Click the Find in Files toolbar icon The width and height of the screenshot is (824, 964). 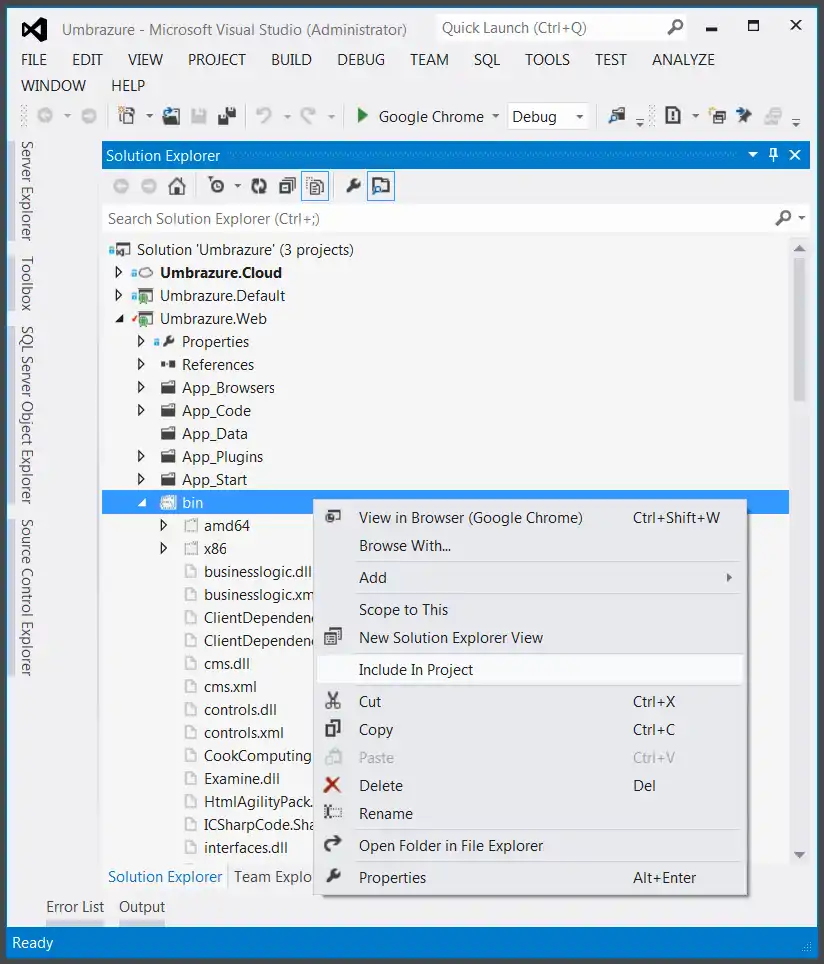[616, 116]
